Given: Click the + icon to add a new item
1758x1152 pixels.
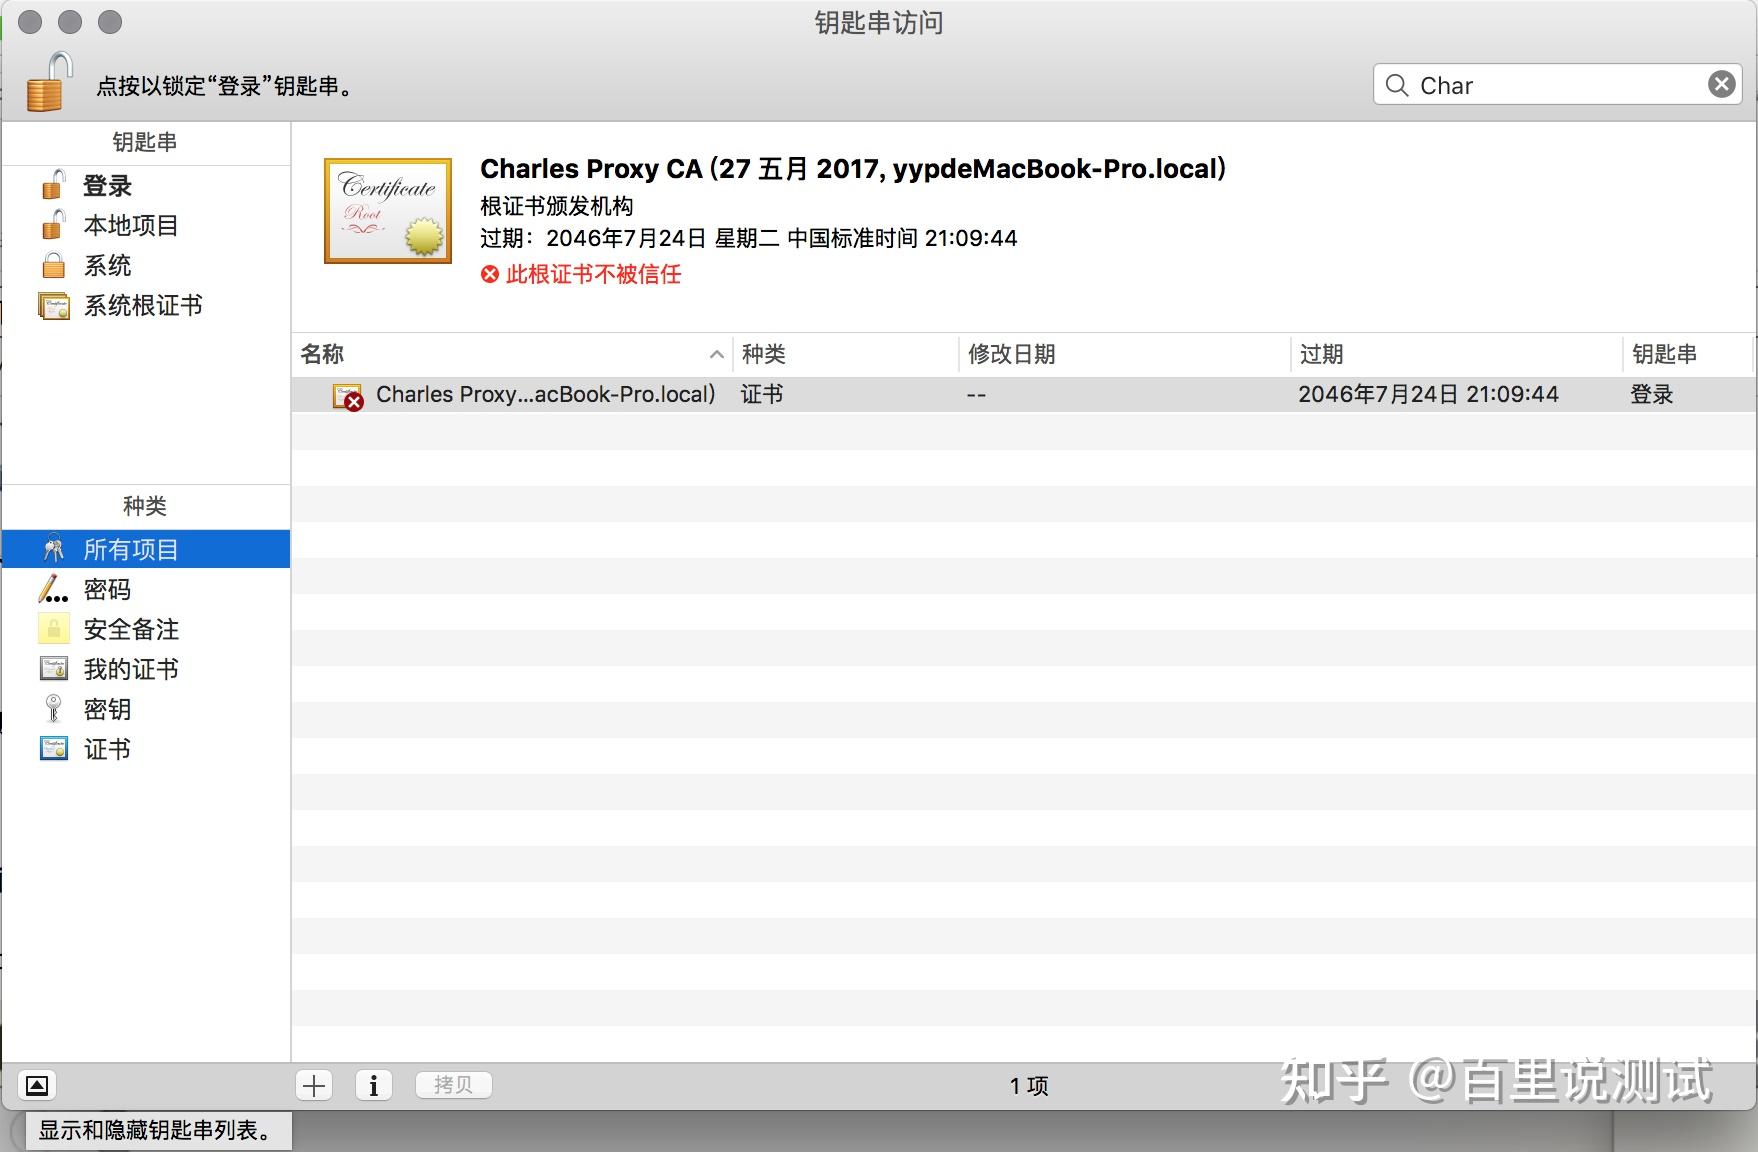Looking at the screenshot, I should click(313, 1084).
